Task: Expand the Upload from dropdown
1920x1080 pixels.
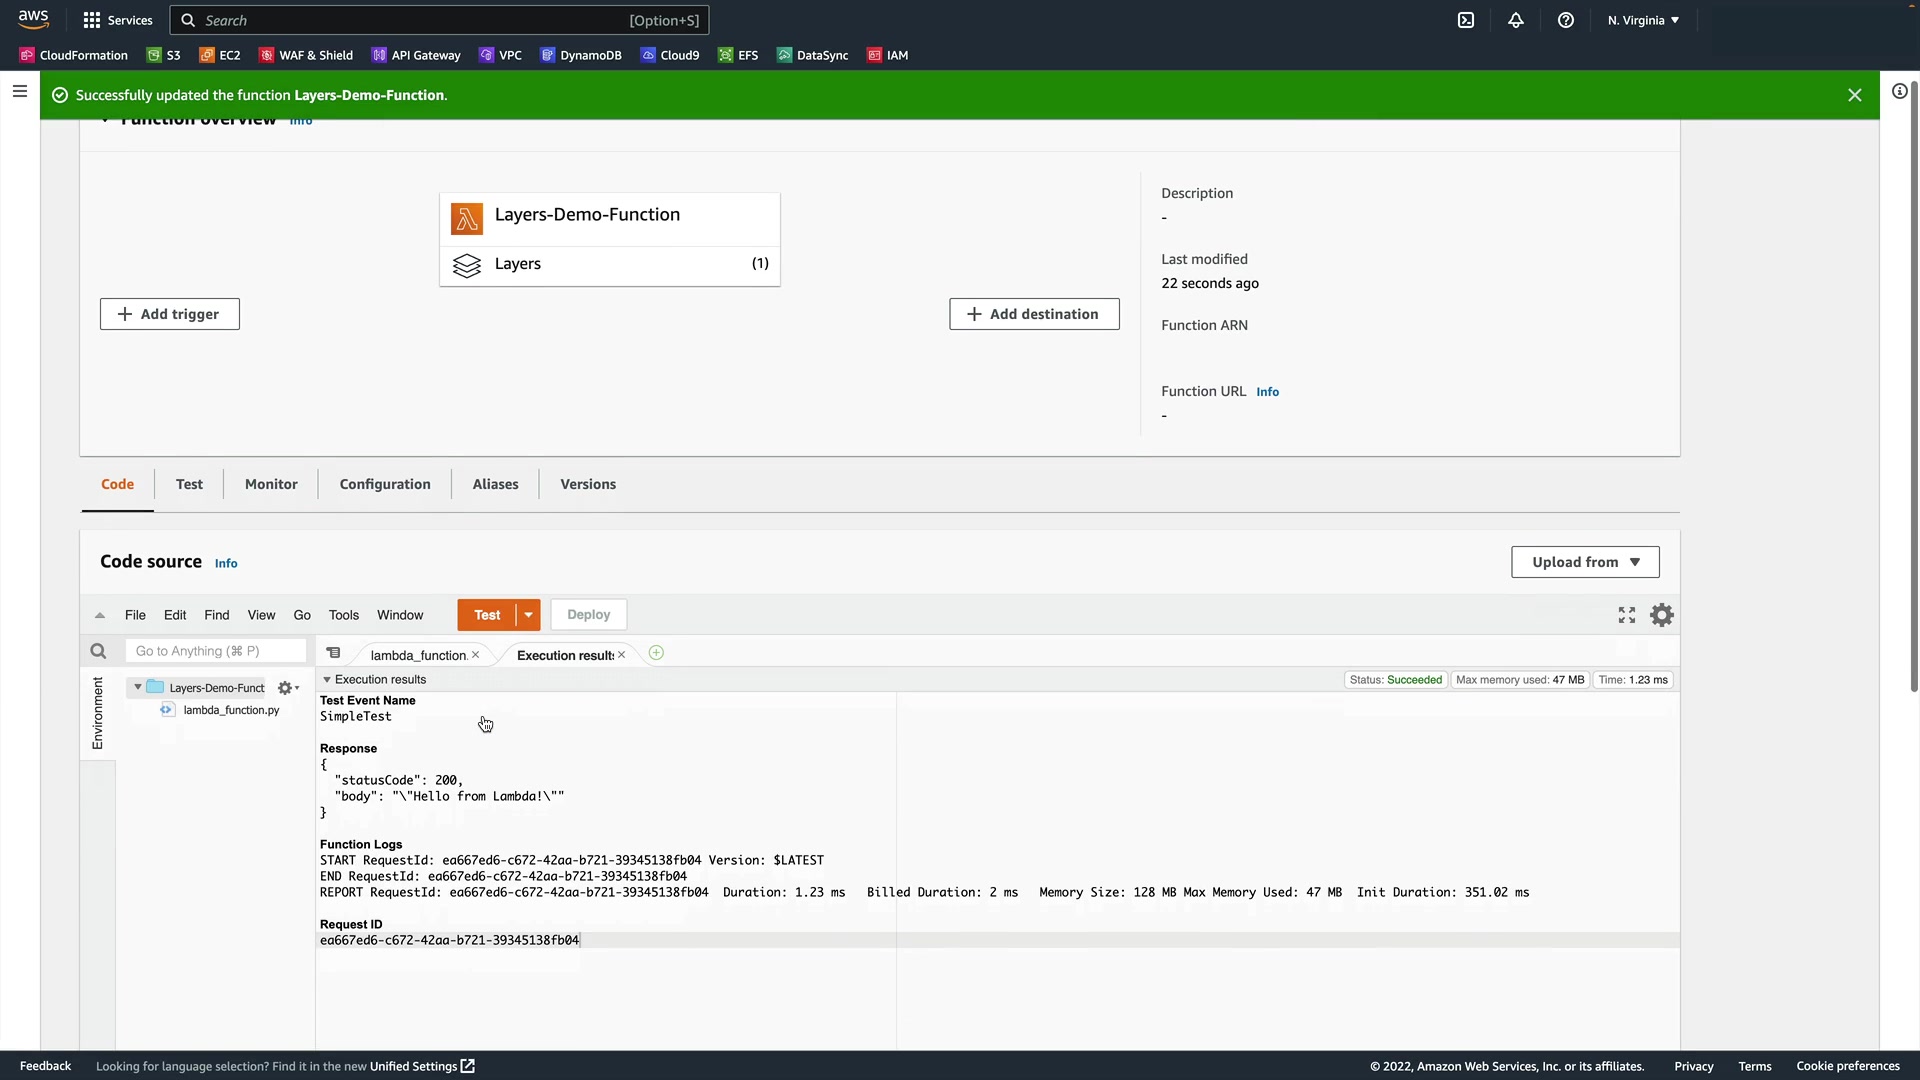Action: pos(1585,562)
